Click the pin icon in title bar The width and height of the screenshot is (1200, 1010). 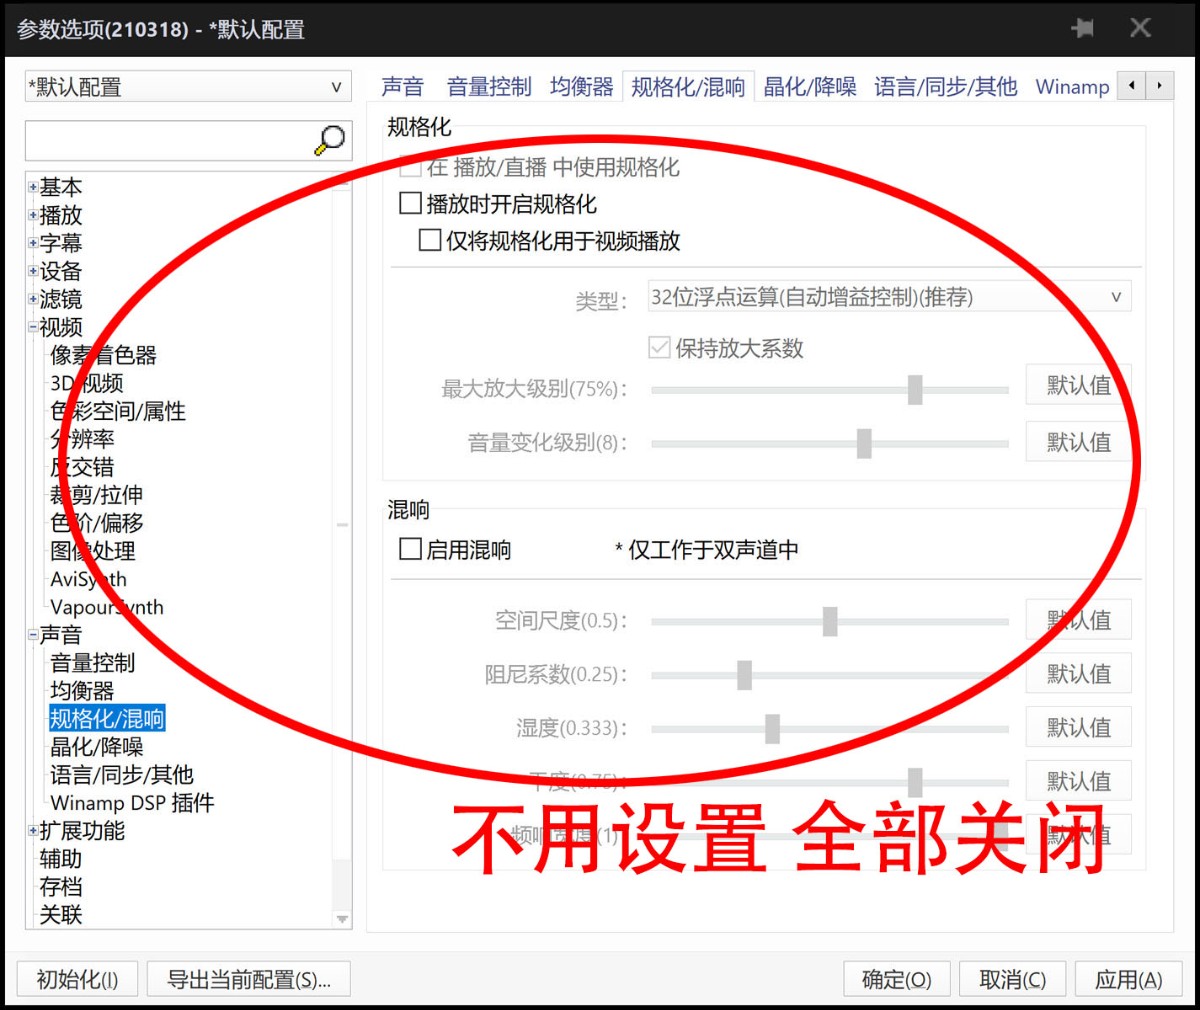[1082, 28]
